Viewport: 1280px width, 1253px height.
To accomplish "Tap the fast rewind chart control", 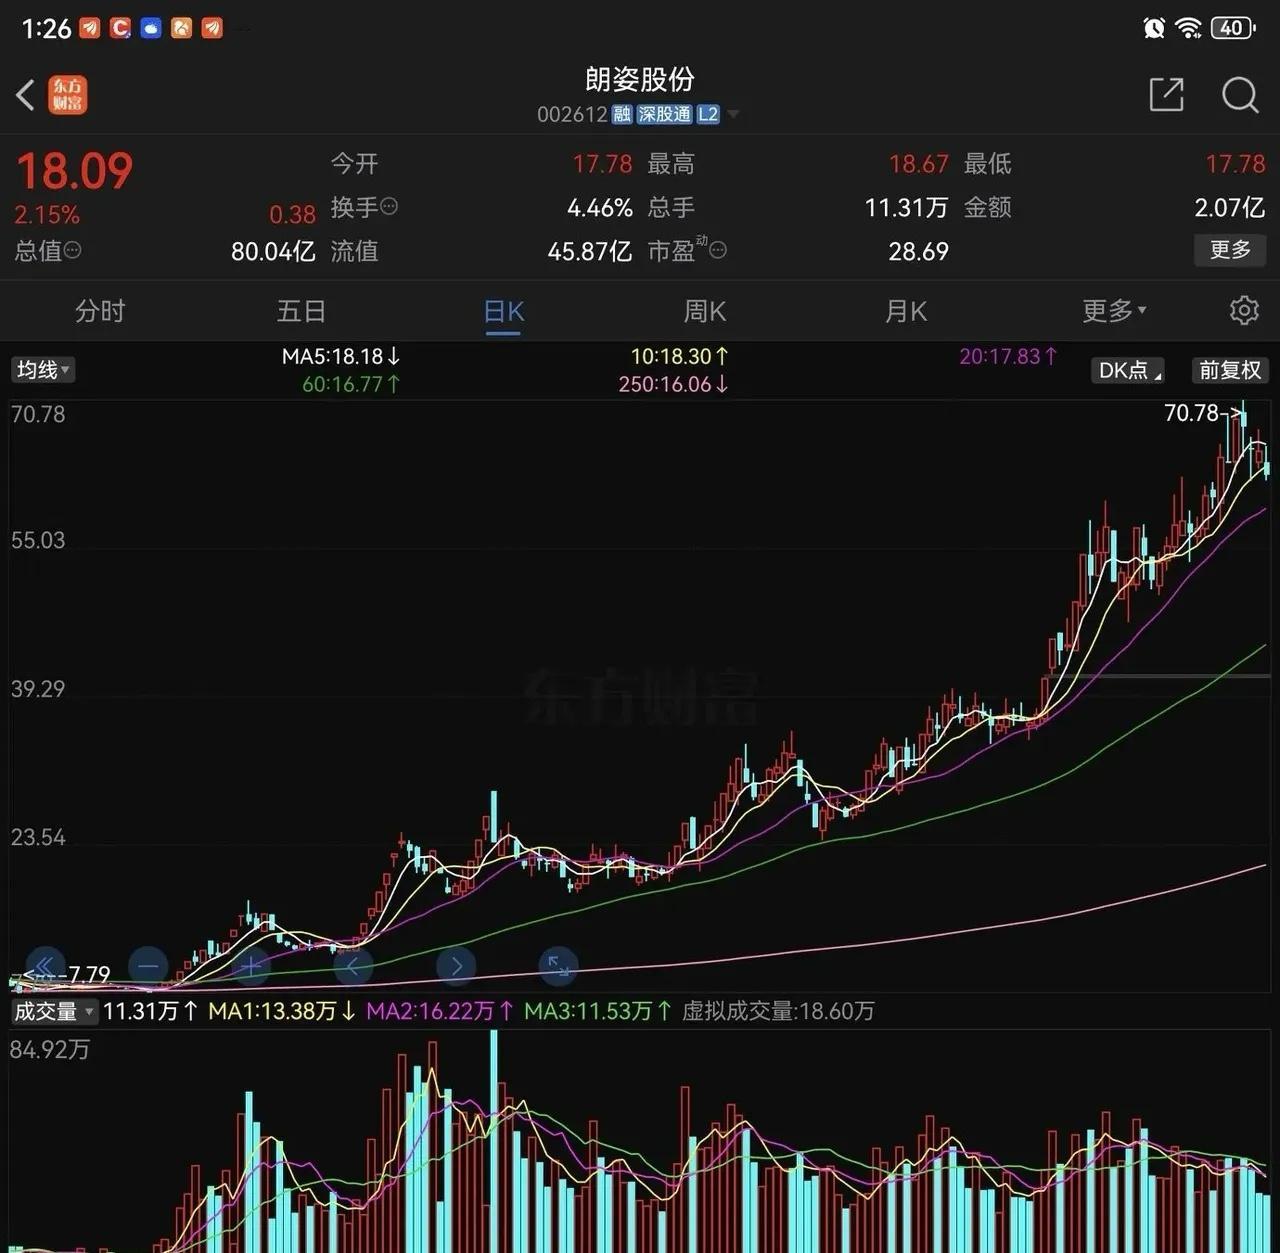I will pos(45,966).
